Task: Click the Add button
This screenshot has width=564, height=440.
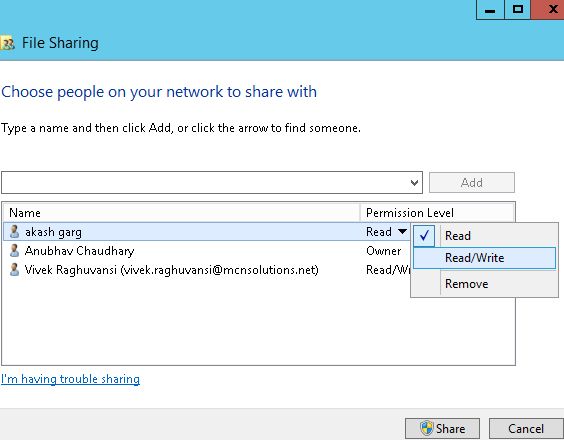Action: coord(472,183)
